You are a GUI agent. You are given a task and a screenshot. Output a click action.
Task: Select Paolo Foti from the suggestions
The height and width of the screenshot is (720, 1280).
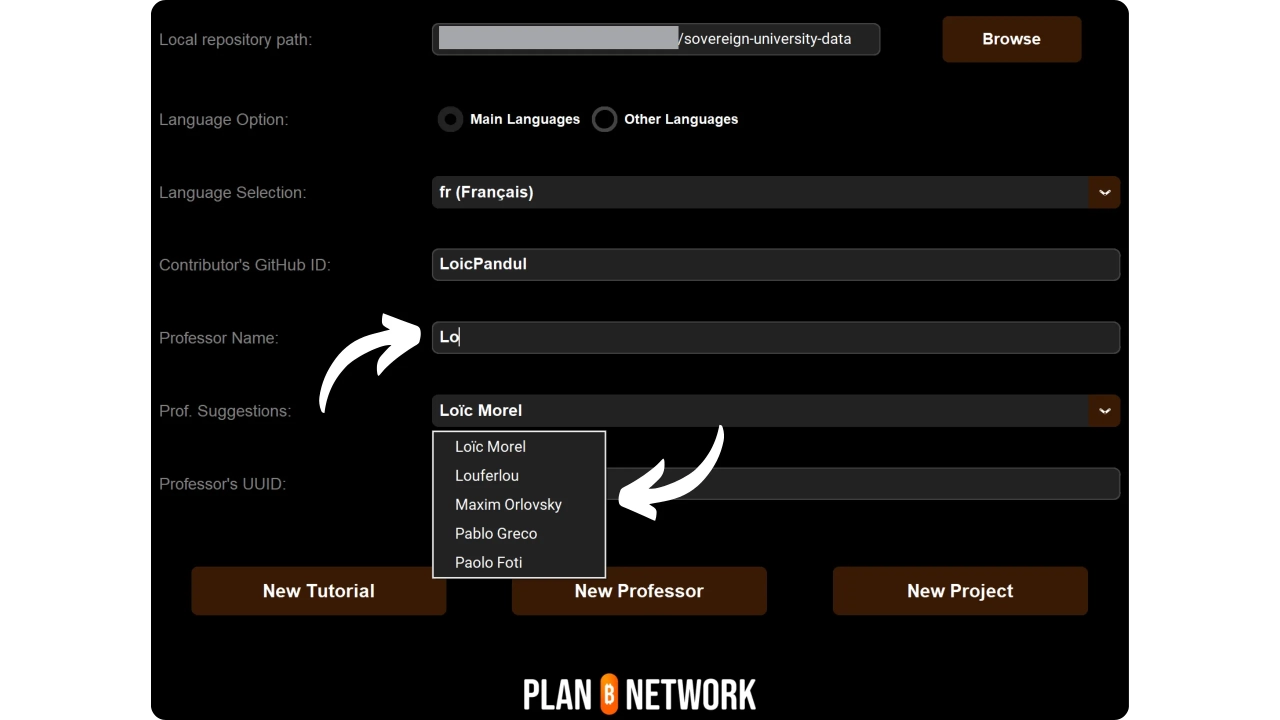point(488,563)
